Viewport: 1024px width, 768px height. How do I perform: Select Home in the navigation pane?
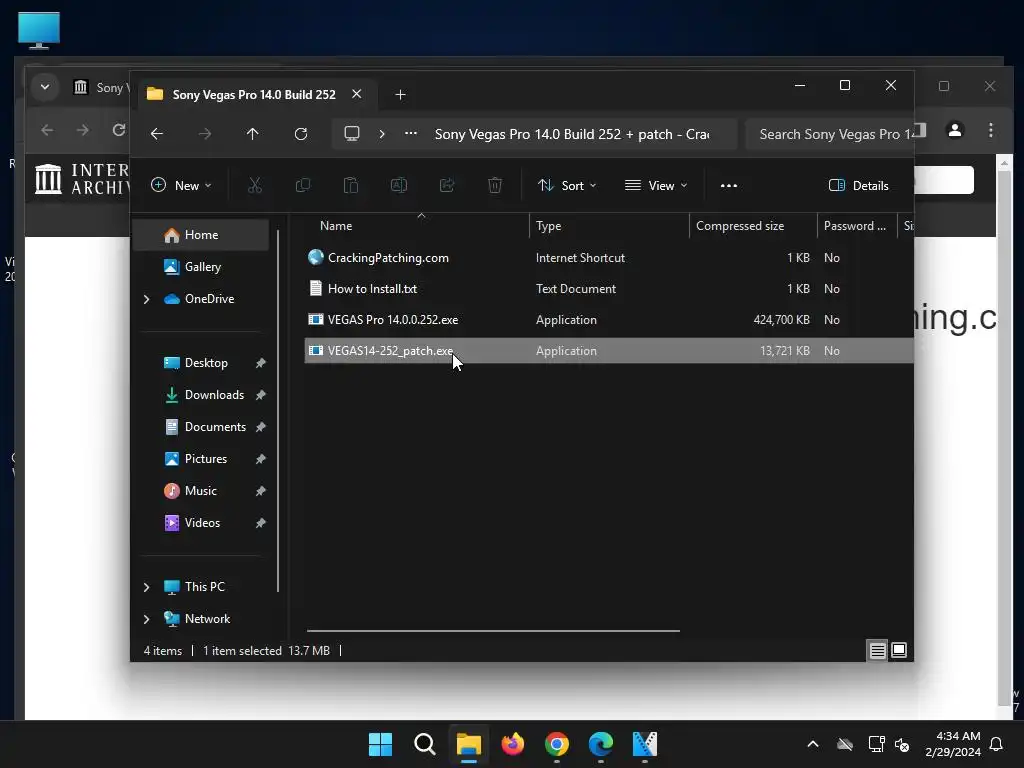point(201,235)
